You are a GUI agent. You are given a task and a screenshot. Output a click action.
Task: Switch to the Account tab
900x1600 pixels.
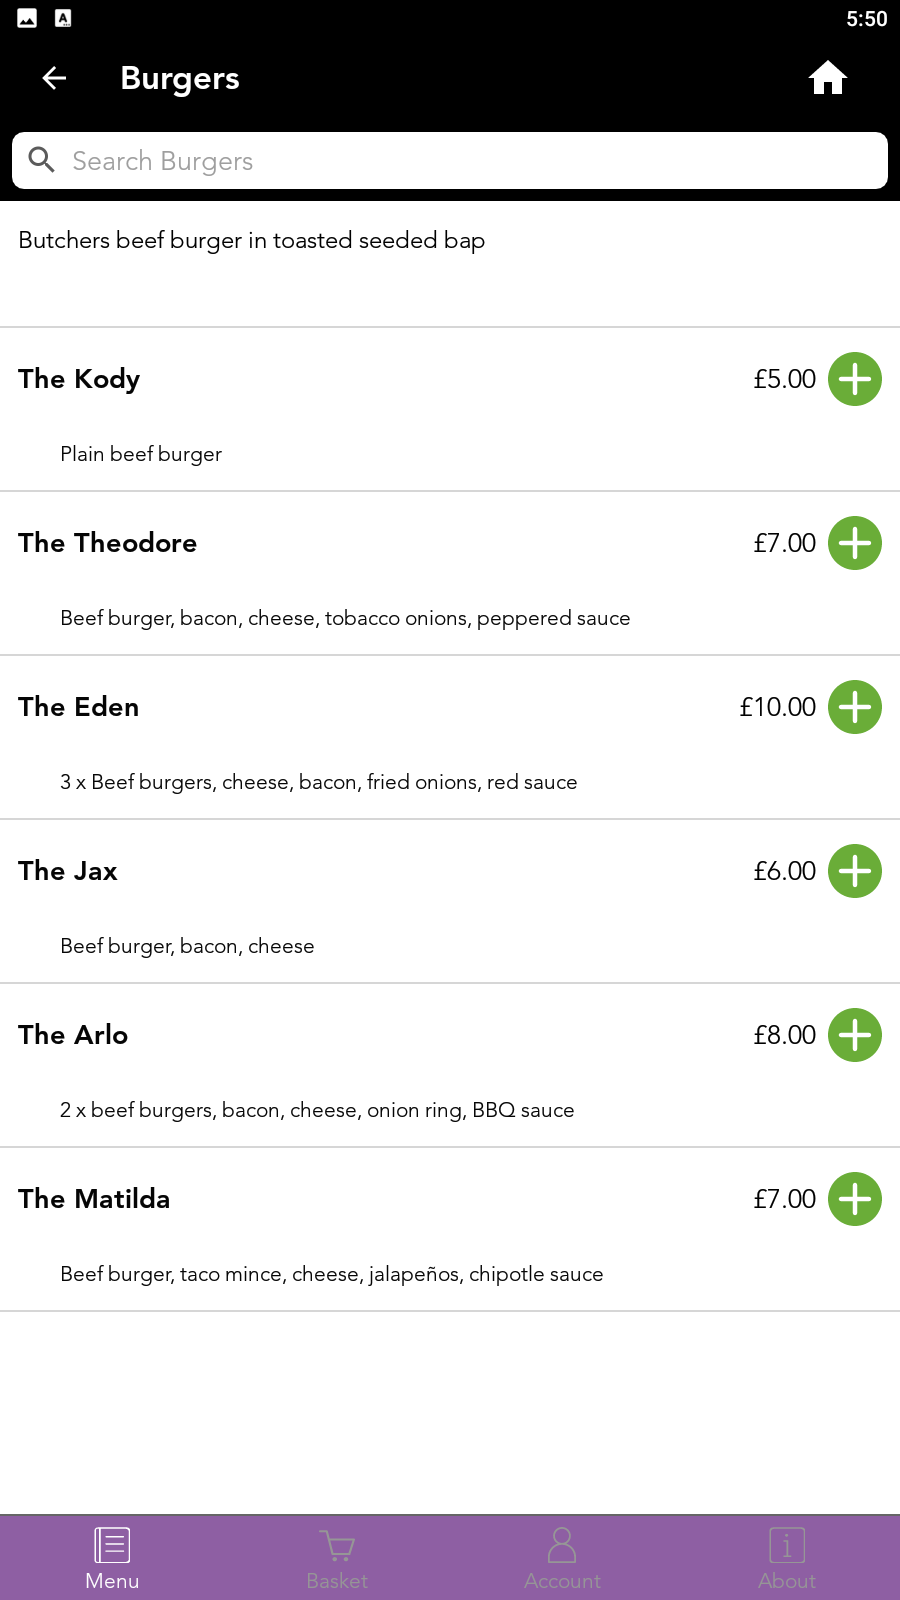pyautogui.click(x=562, y=1557)
